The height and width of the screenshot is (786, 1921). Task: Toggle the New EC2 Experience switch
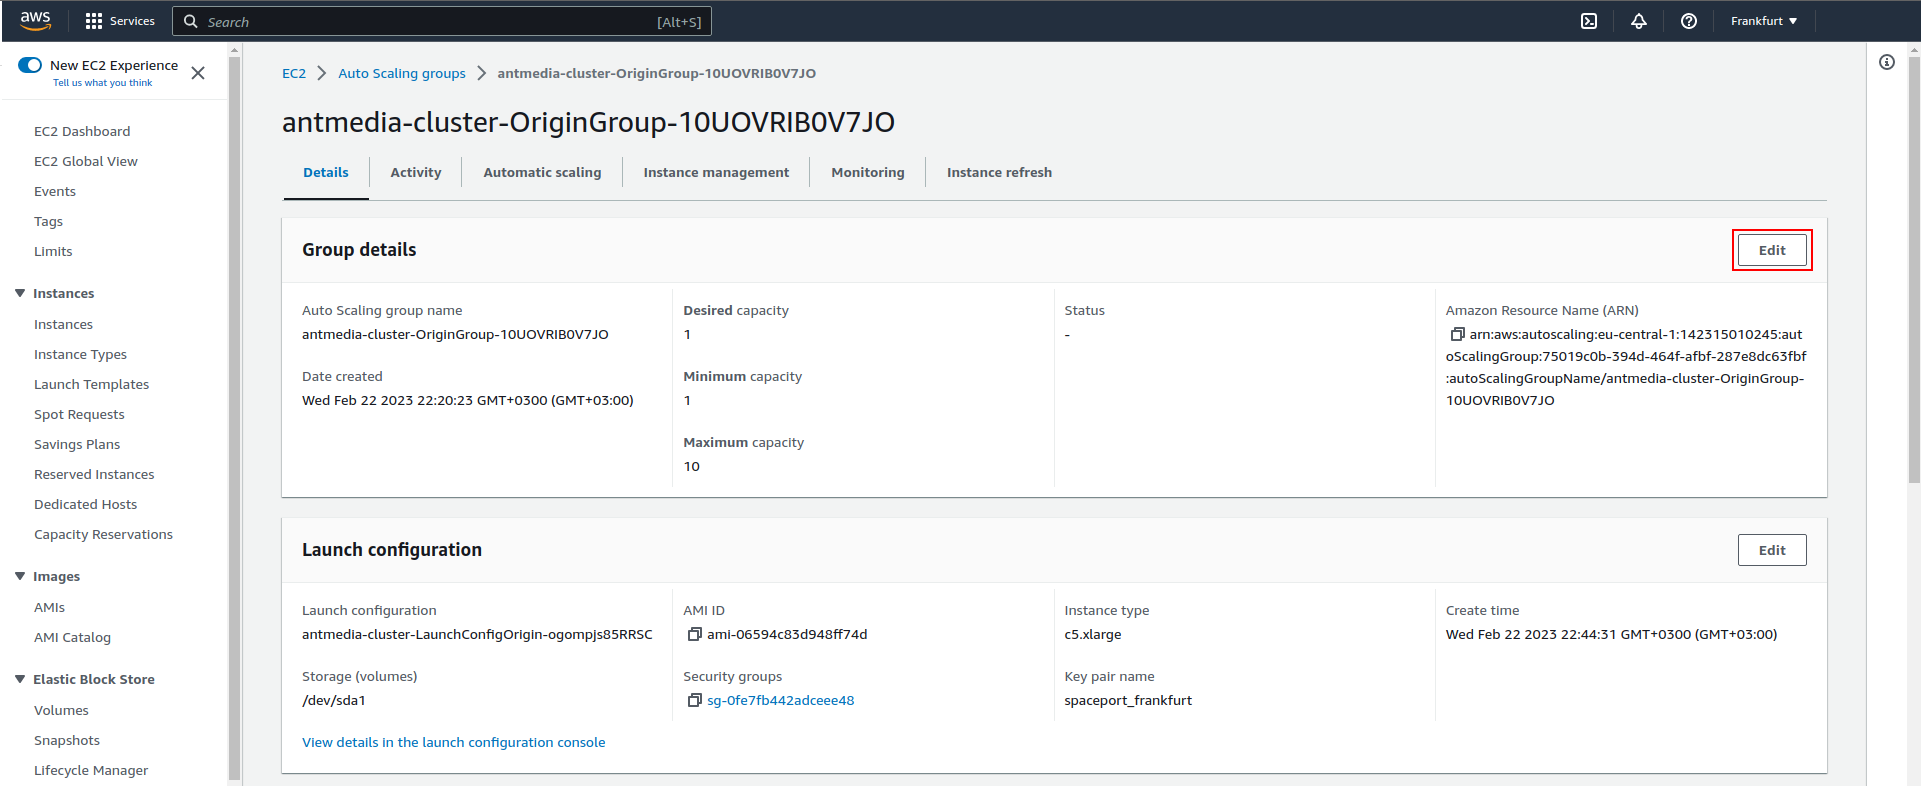(30, 65)
